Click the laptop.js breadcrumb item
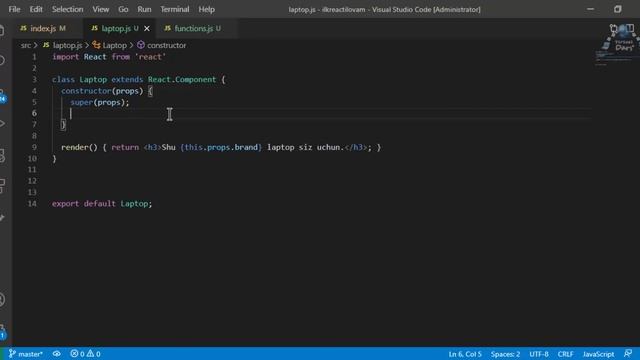Screen dimensions: 640x360 point(63,45)
